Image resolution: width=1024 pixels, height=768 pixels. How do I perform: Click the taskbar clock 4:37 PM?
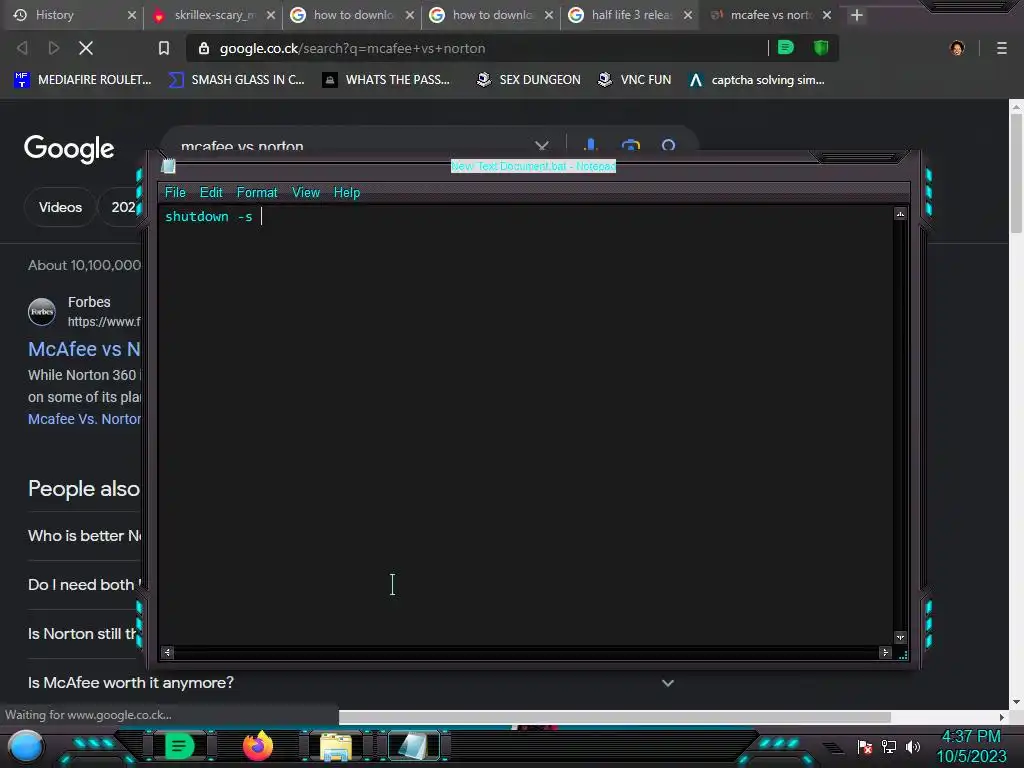point(971,737)
